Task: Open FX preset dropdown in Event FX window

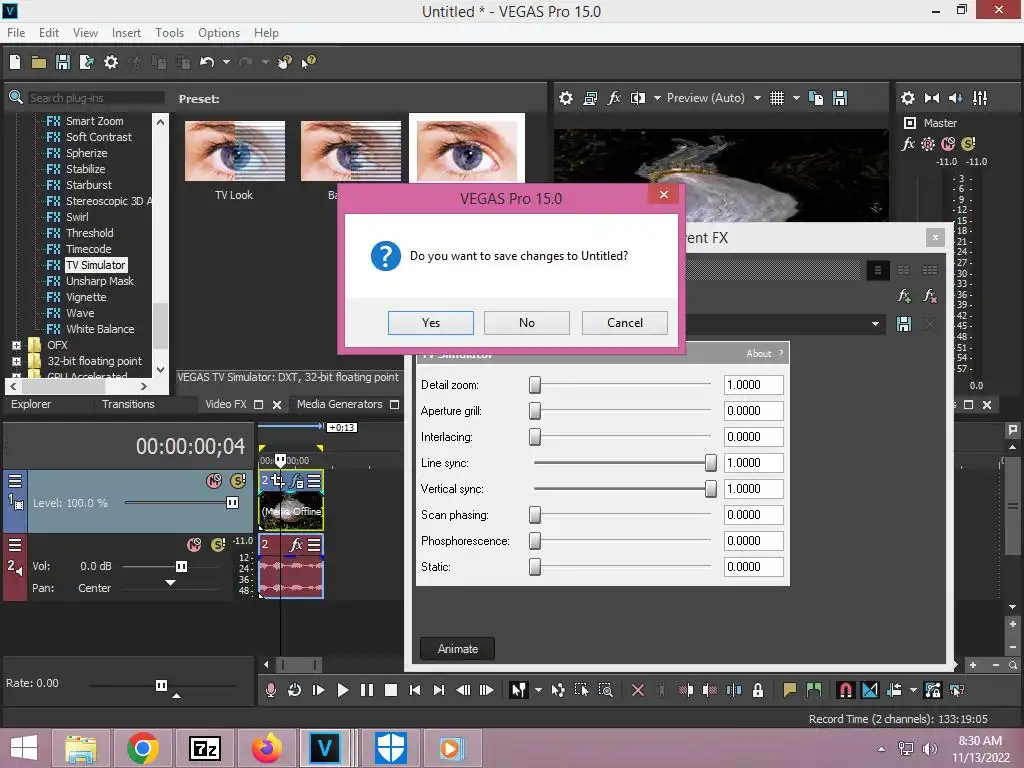Action: [875, 324]
